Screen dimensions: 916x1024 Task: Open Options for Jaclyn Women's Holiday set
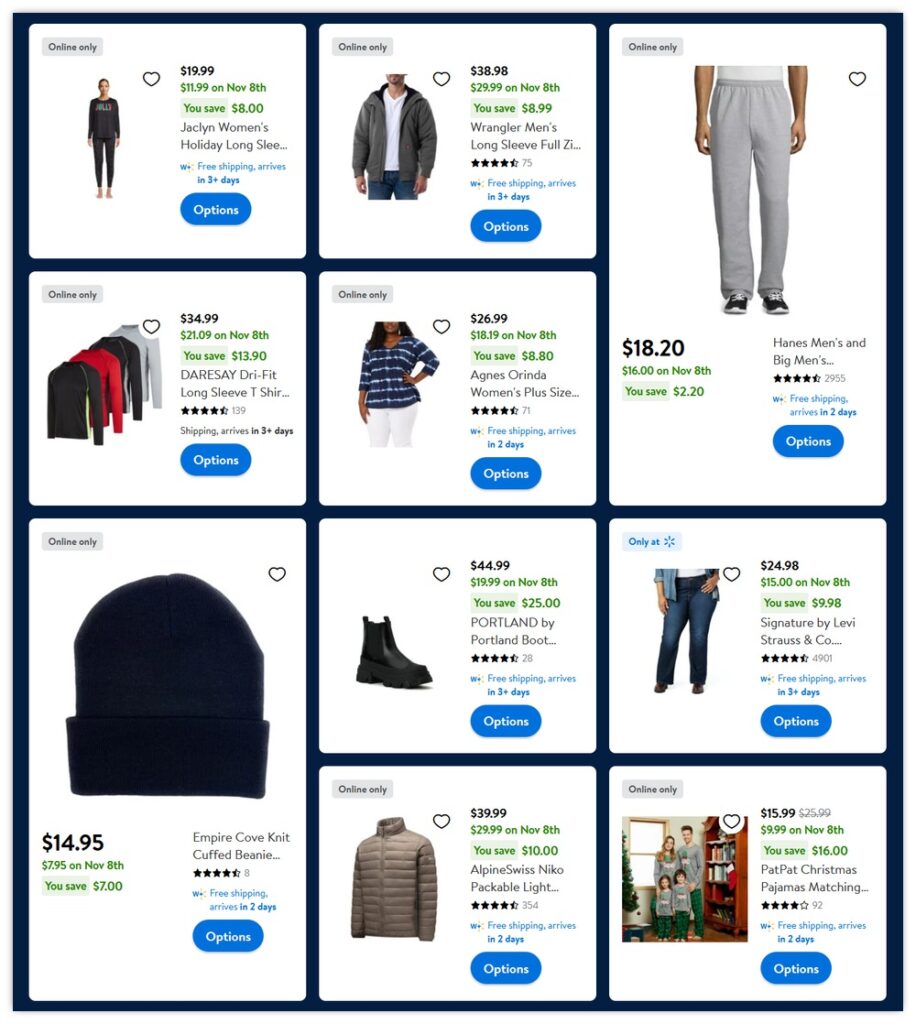(215, 210)
